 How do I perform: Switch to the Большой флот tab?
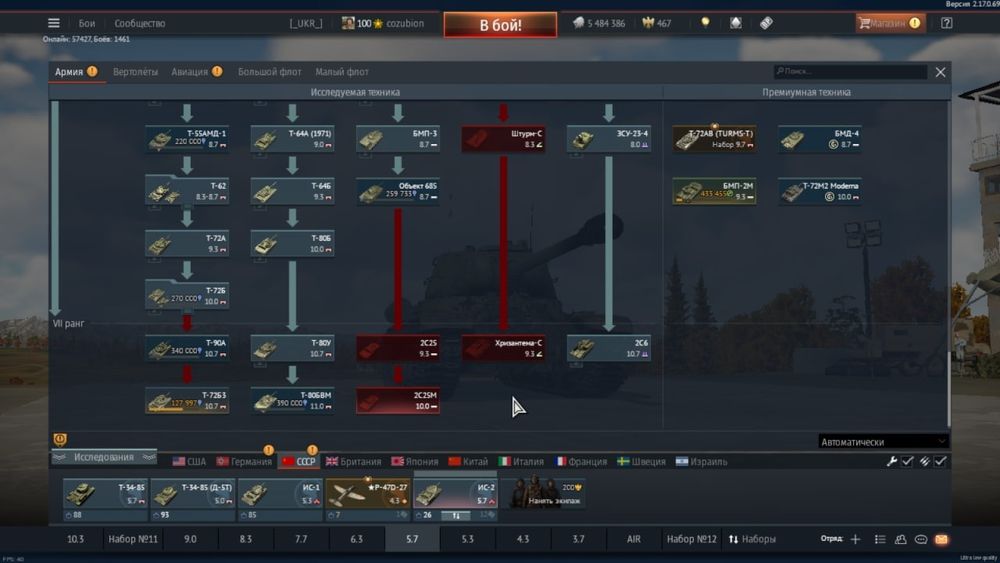tap(269, 72)
